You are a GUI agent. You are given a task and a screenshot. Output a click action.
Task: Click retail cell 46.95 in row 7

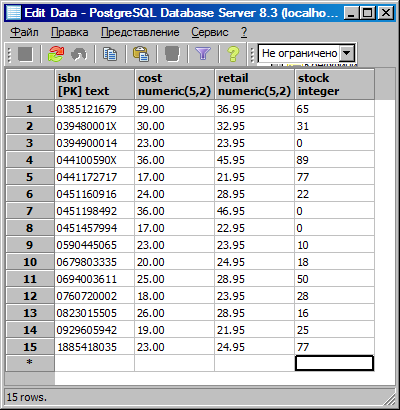coord(254,211)
